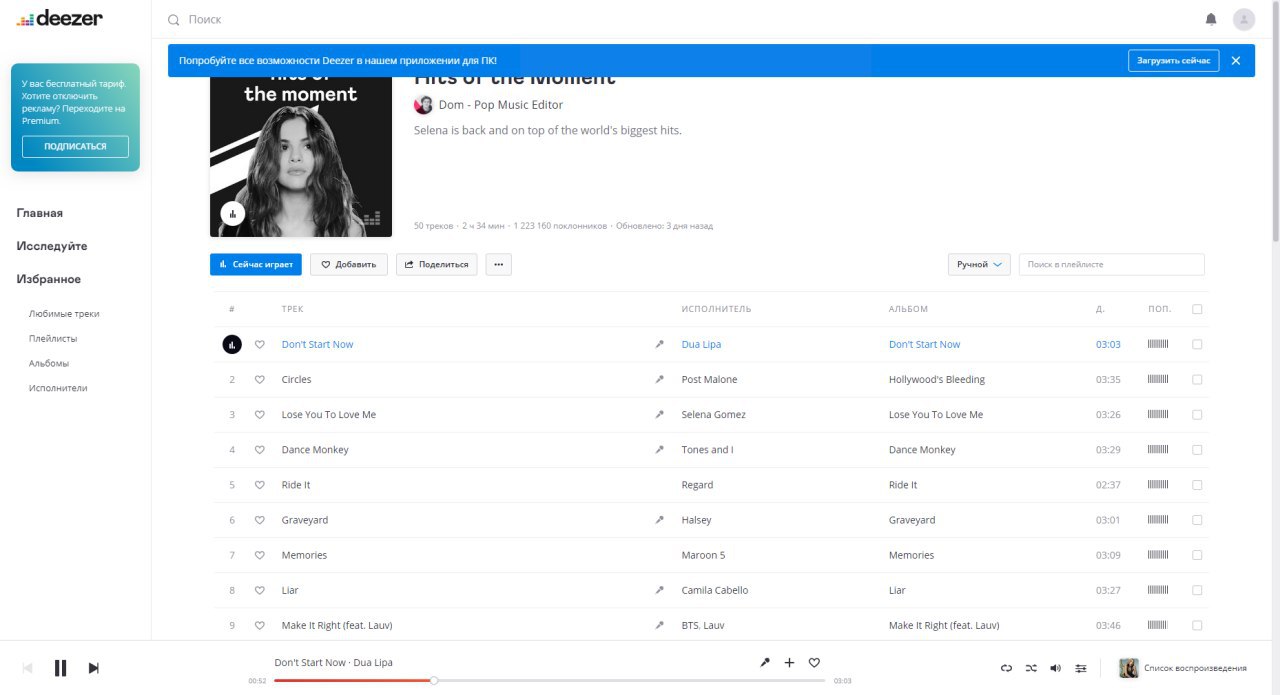The width and height of the screenshot is (1280, 695).
Task: Click the Поделиться button
Action: 436,264
